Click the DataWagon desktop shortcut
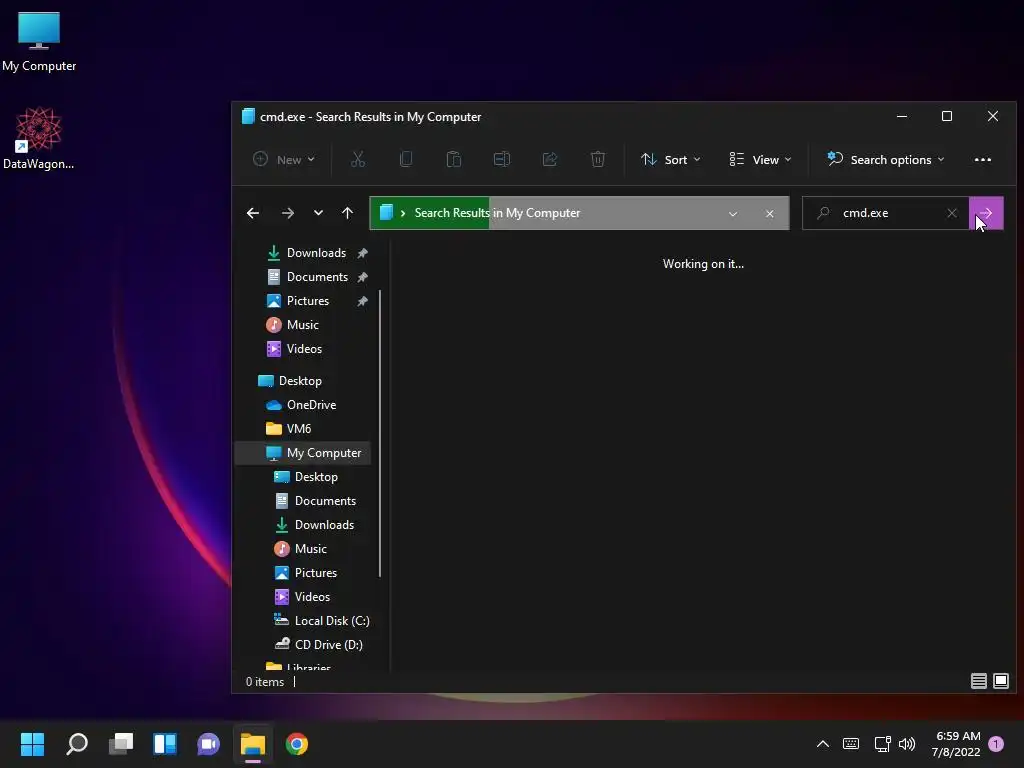Viewport: 1024px width, 768px height. [39, 138]
